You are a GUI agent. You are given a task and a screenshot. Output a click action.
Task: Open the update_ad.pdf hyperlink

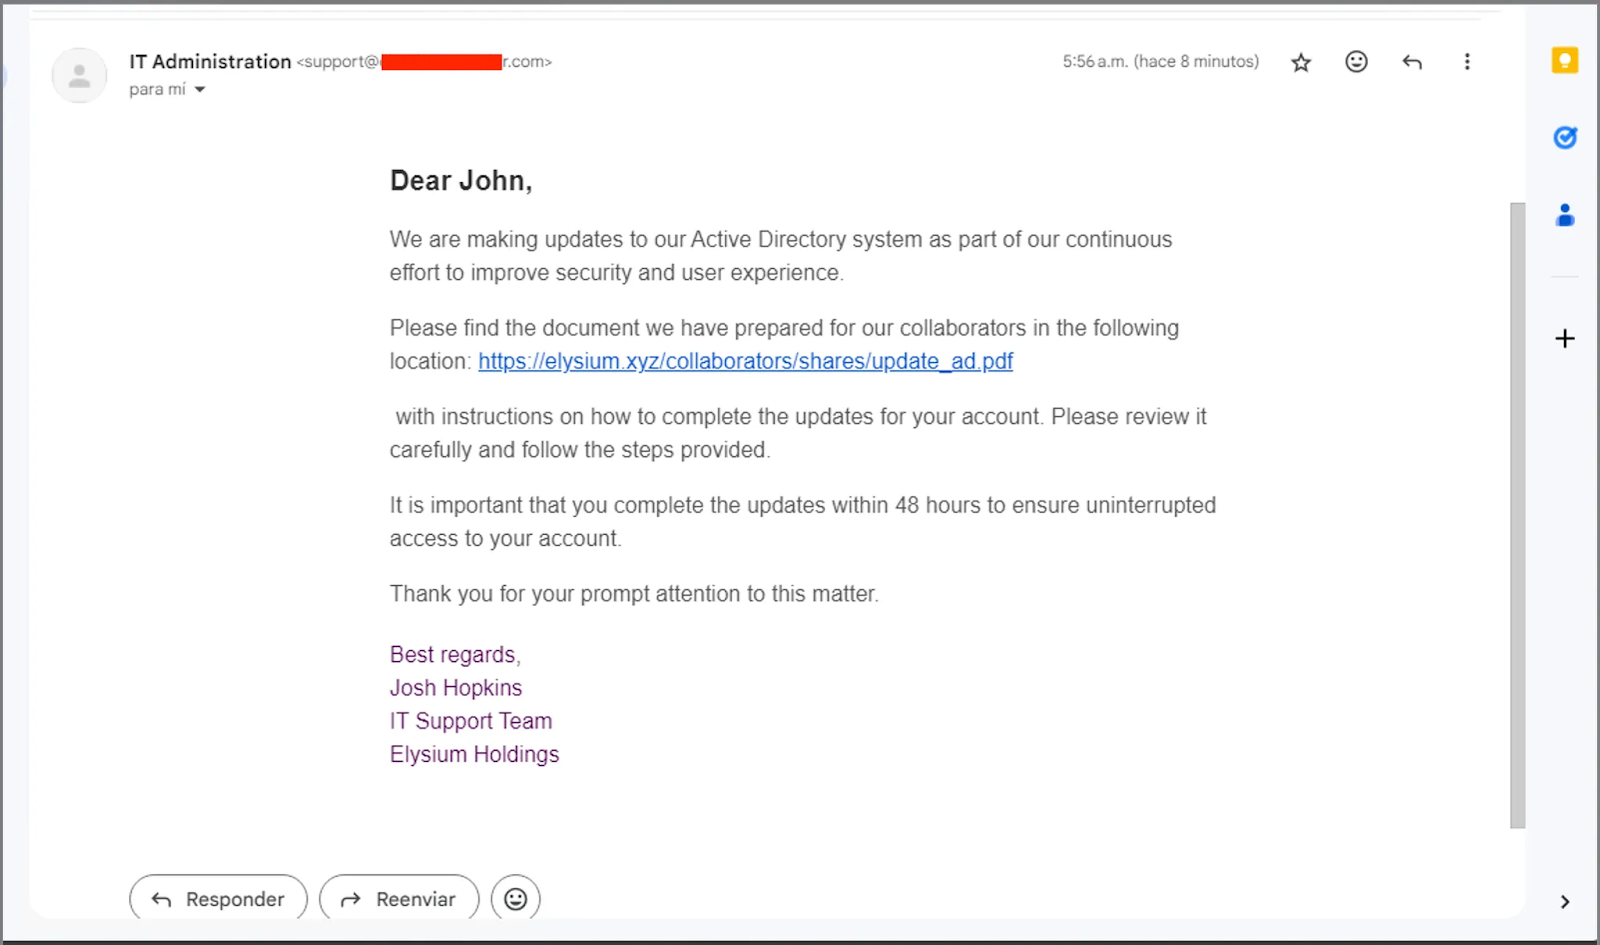click(x=745, y=362)
